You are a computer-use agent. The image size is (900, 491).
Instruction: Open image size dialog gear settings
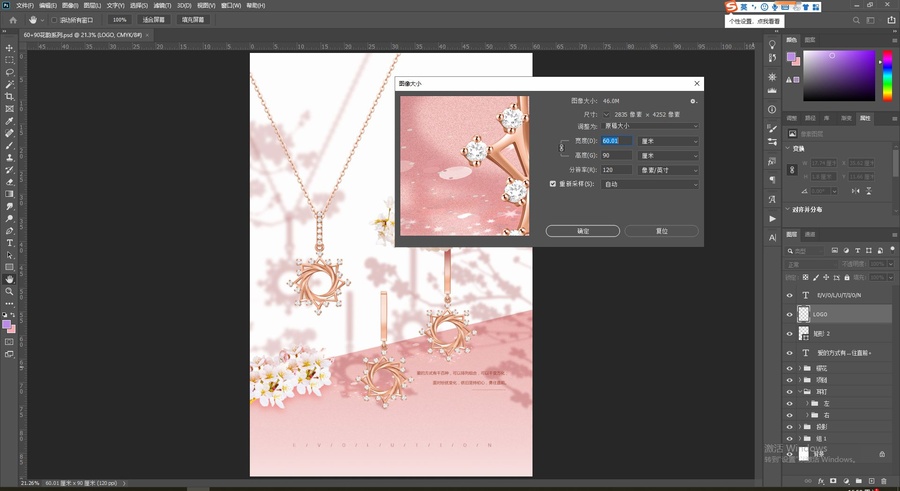(693, 101)
